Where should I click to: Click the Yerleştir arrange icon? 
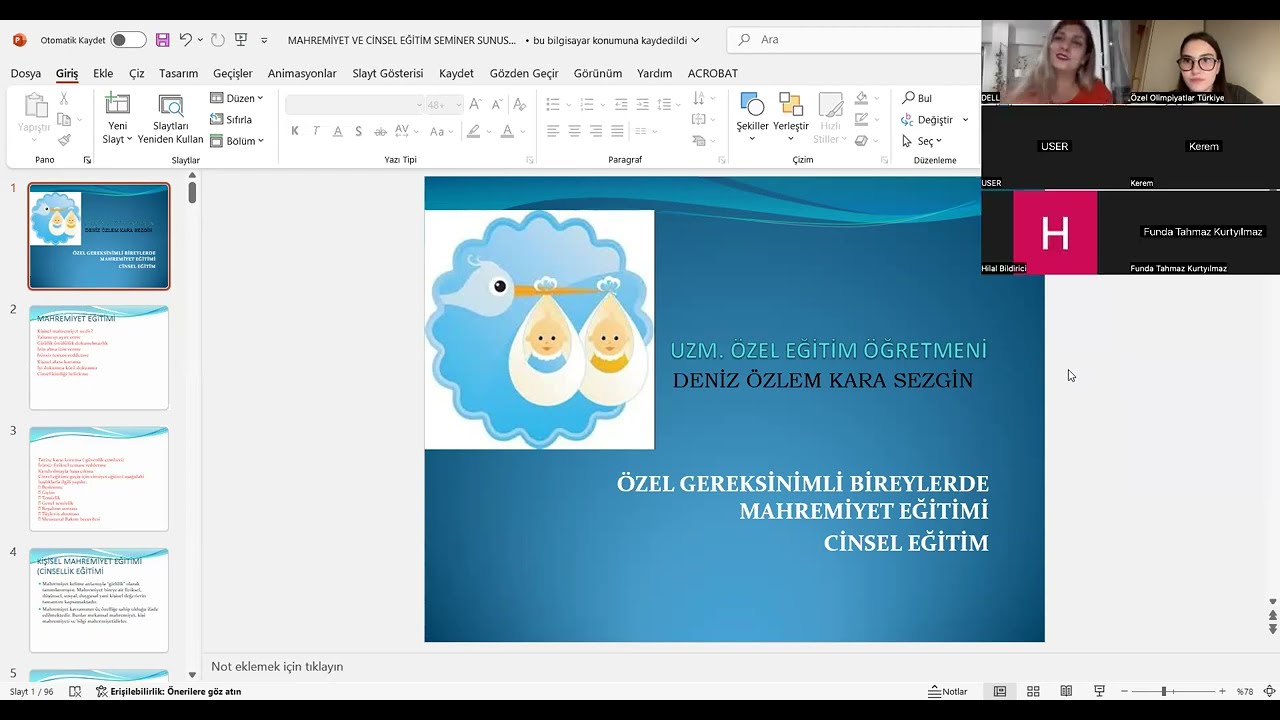791,105
